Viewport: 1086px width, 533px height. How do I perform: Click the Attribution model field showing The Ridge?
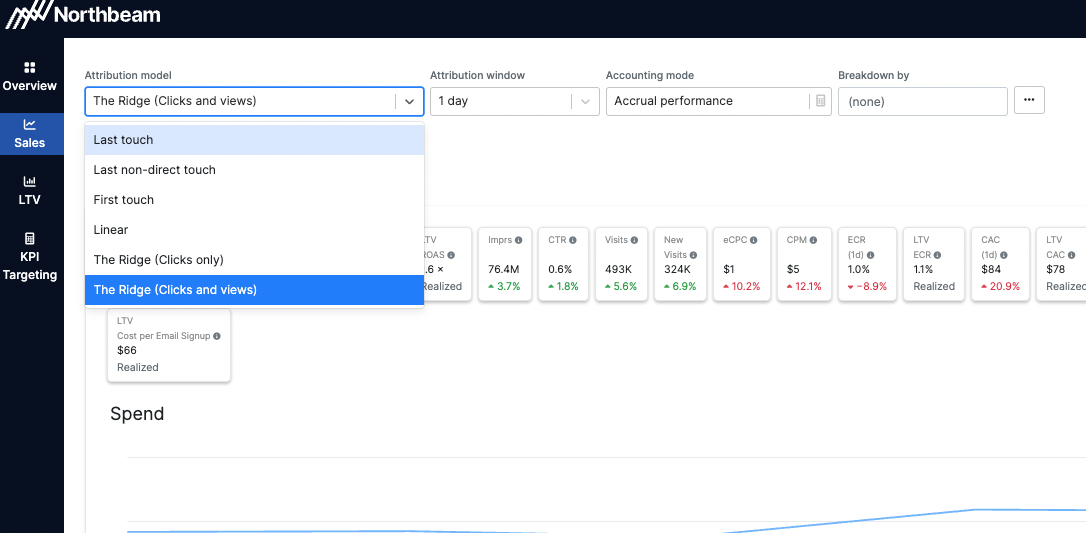pyautogui.click(x=254, y=101)
